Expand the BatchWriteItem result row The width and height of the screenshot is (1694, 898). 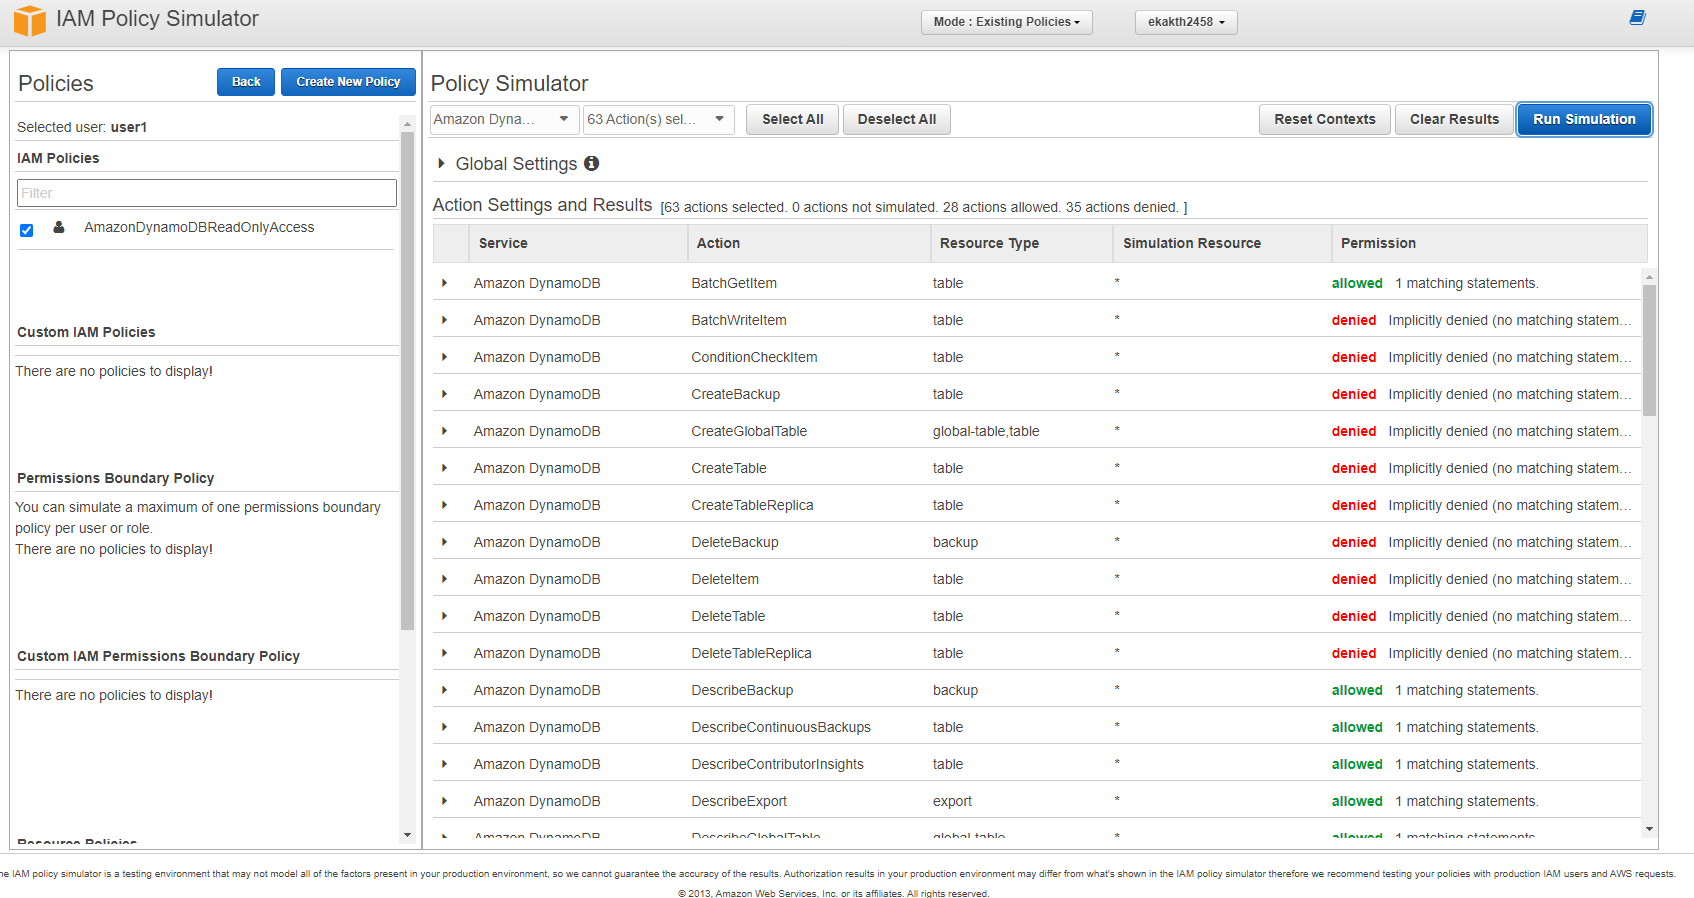pyautogui.click(x=444, y=320)
